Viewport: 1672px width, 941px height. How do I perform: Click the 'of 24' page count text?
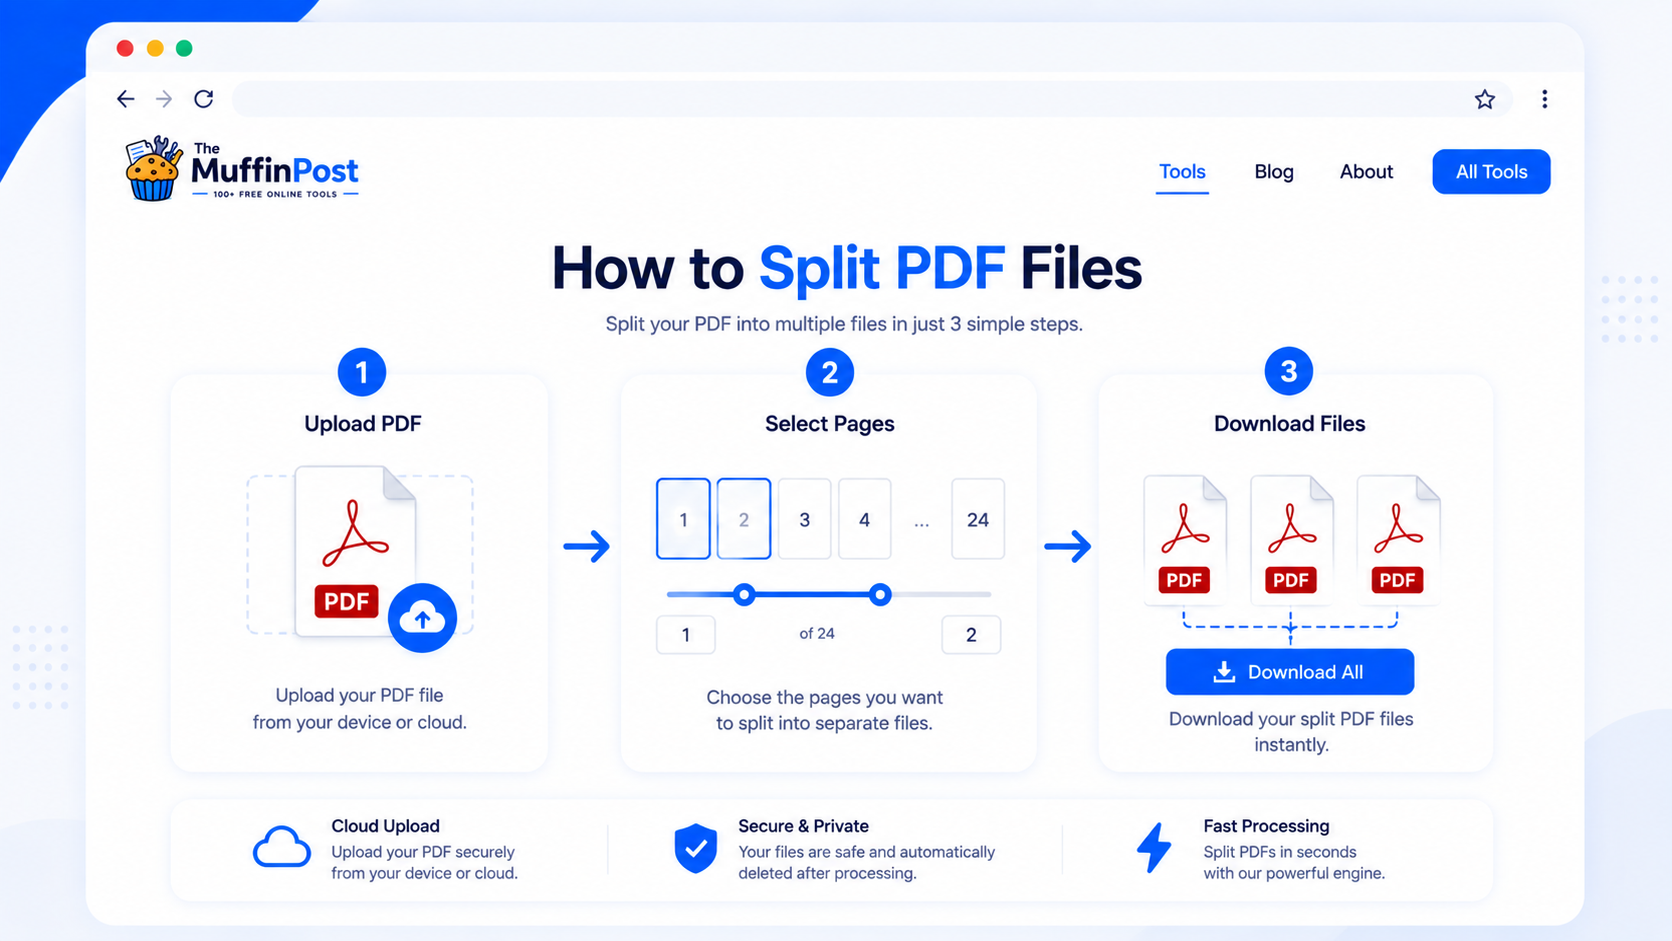[817, 634]
